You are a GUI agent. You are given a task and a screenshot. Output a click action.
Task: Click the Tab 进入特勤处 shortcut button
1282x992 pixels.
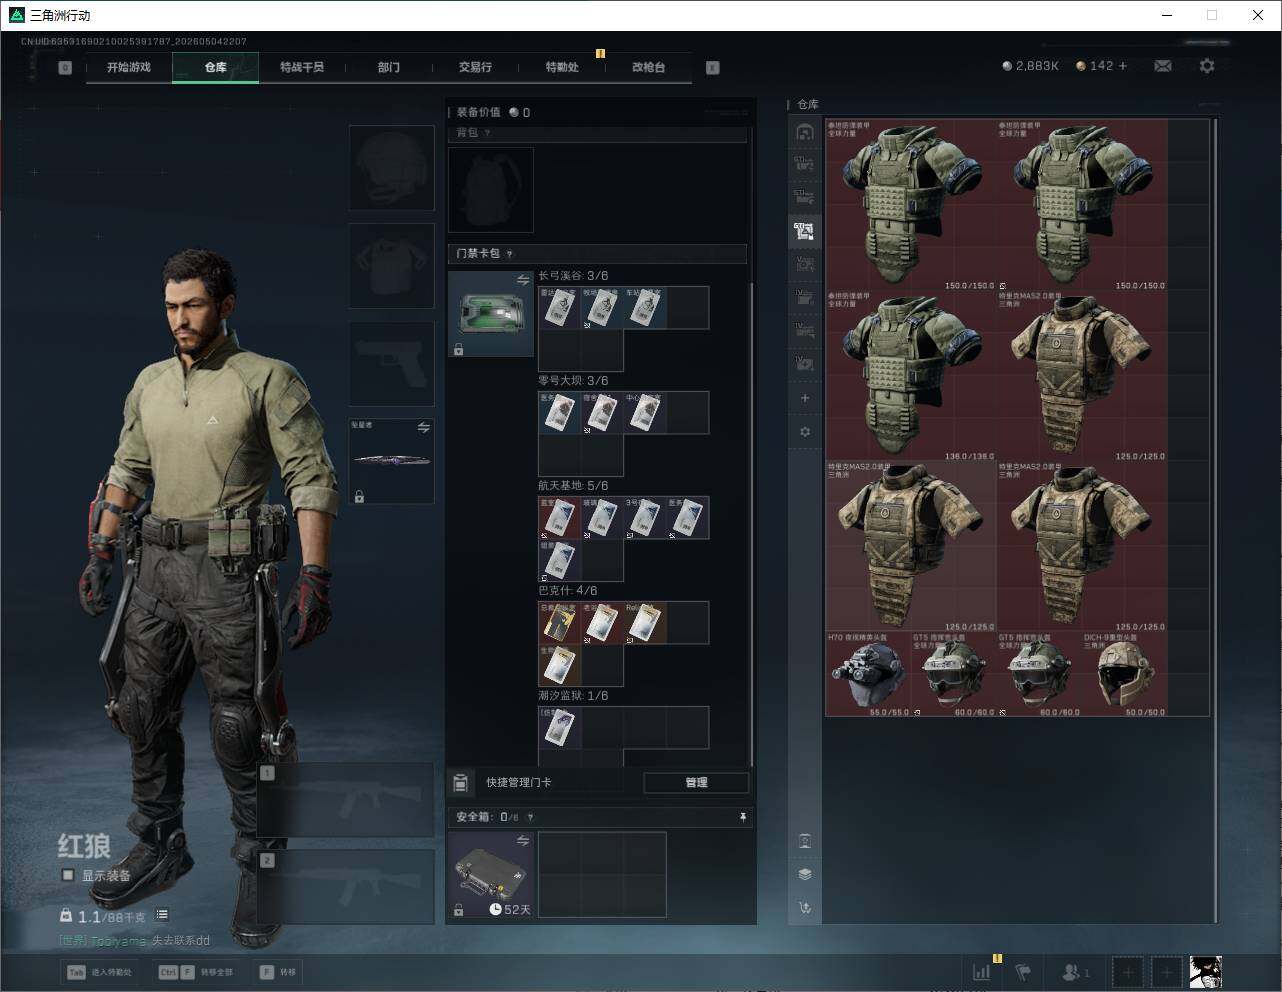[x=100, y=972]
